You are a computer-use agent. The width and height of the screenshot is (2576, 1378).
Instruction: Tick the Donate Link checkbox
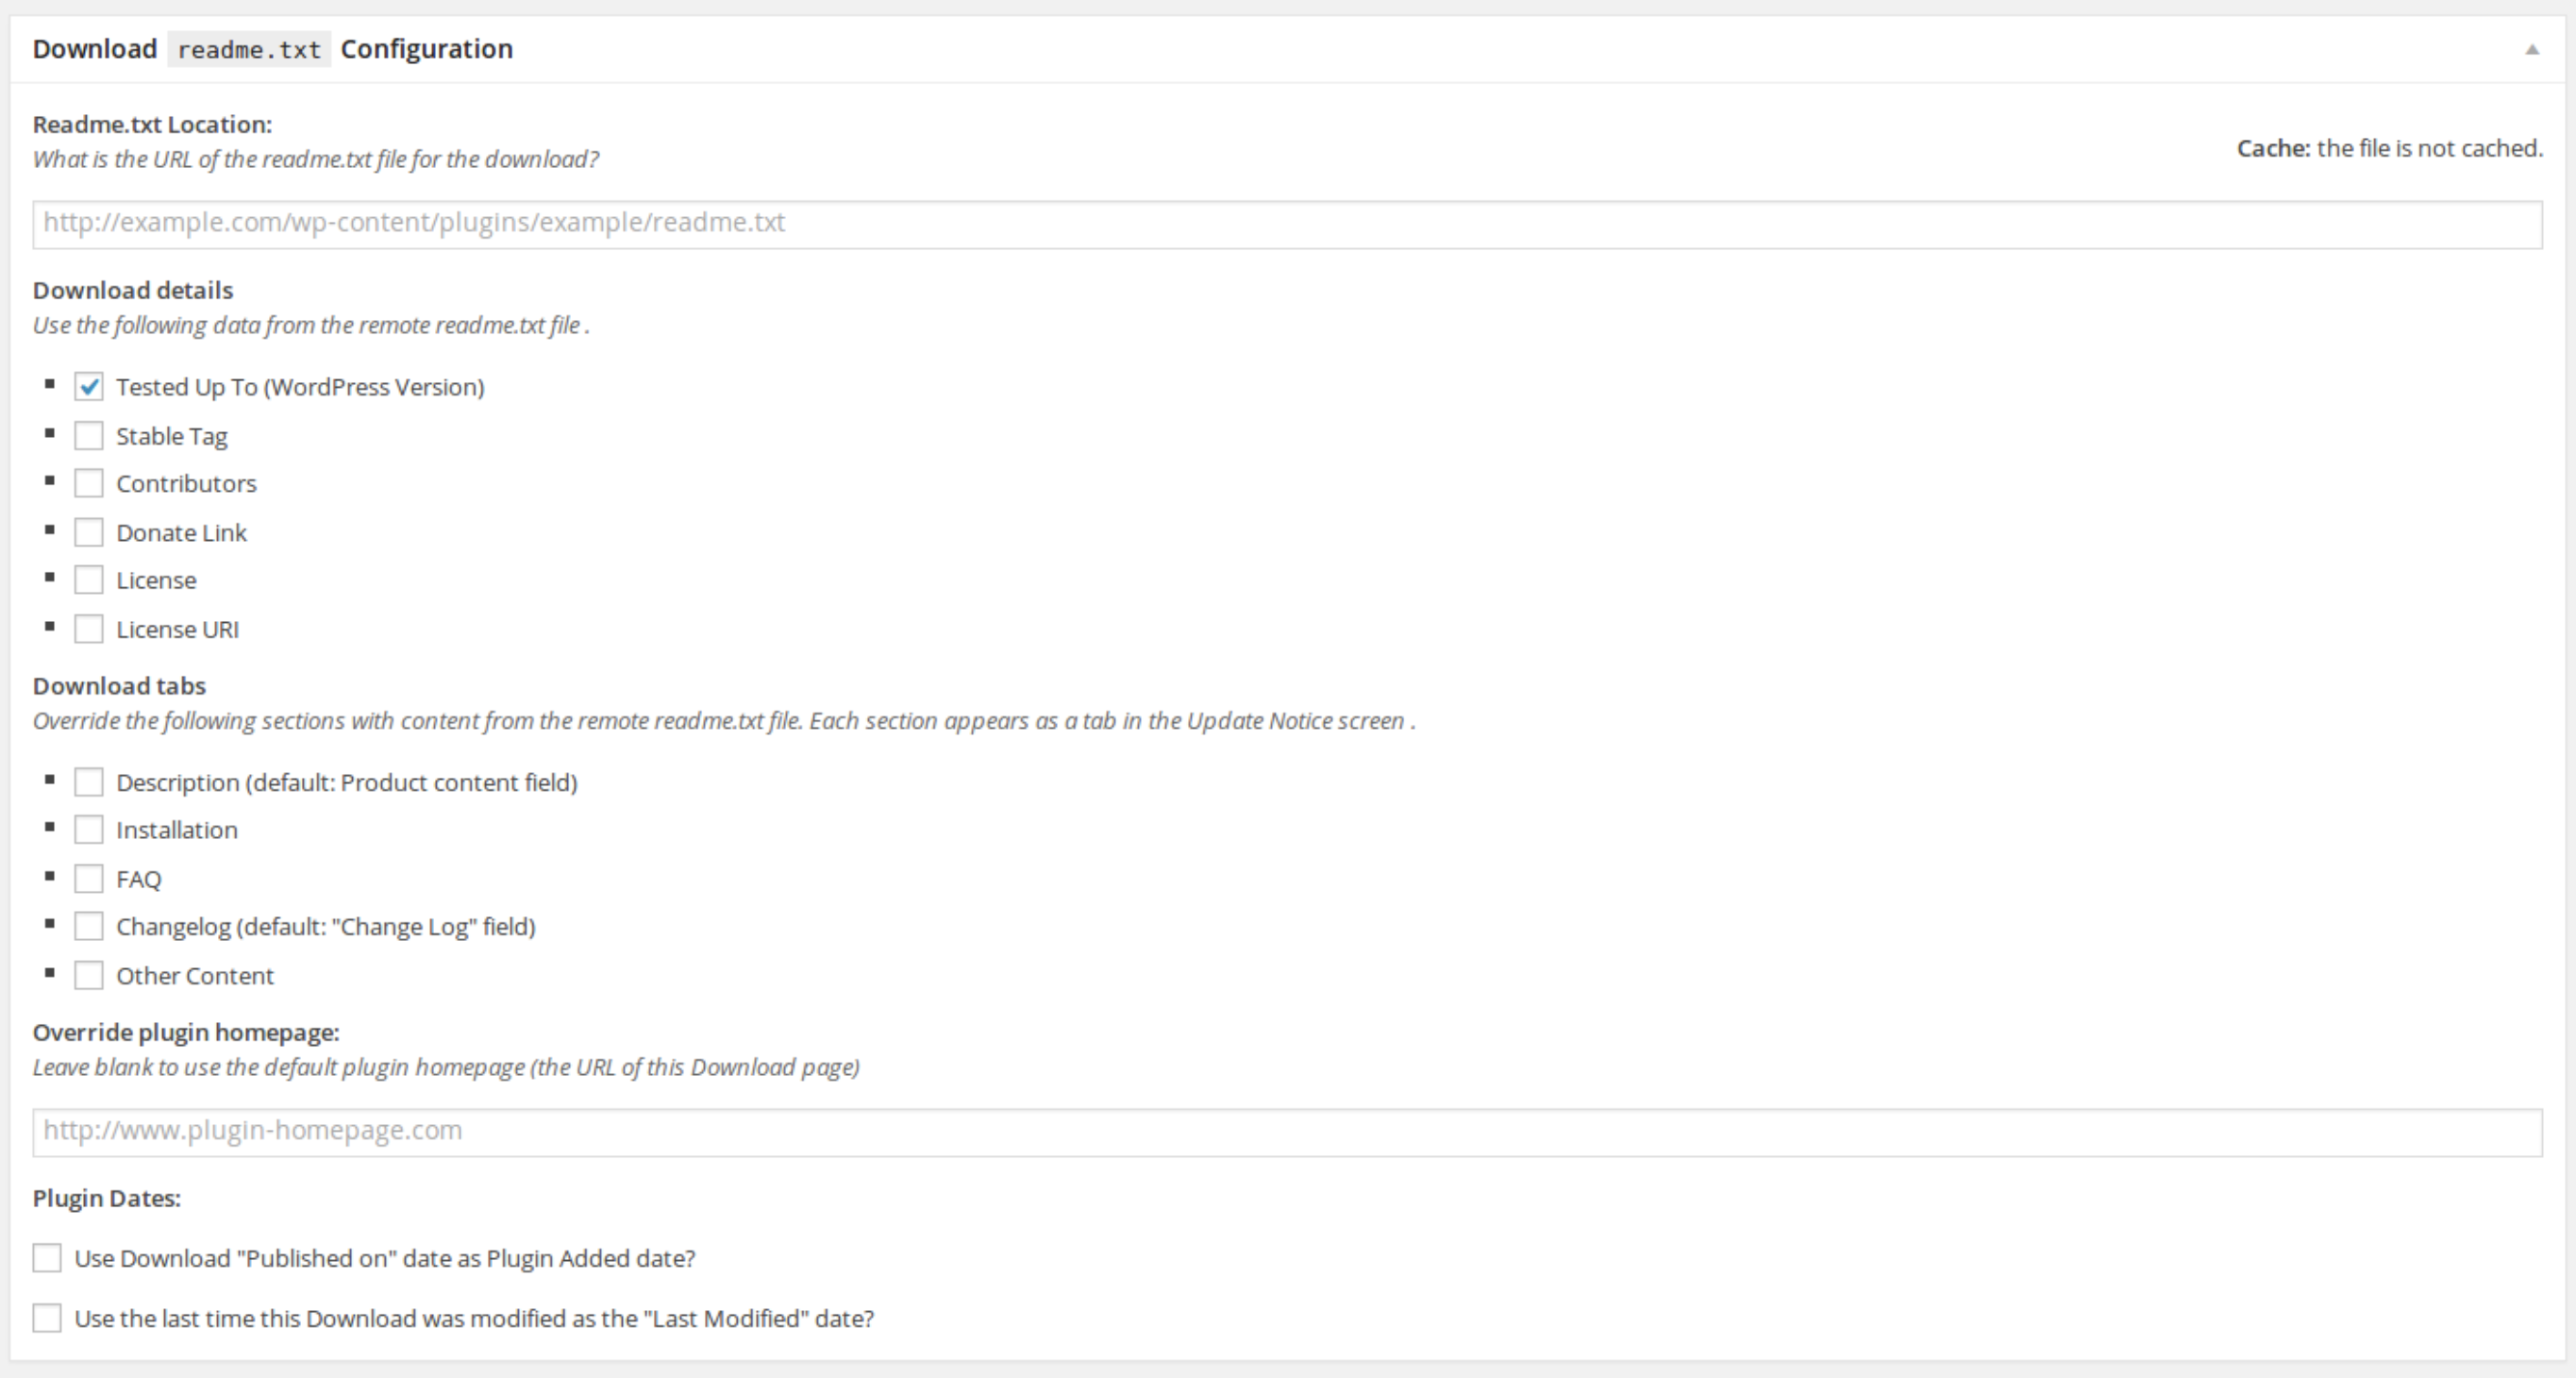pos(89,532)
